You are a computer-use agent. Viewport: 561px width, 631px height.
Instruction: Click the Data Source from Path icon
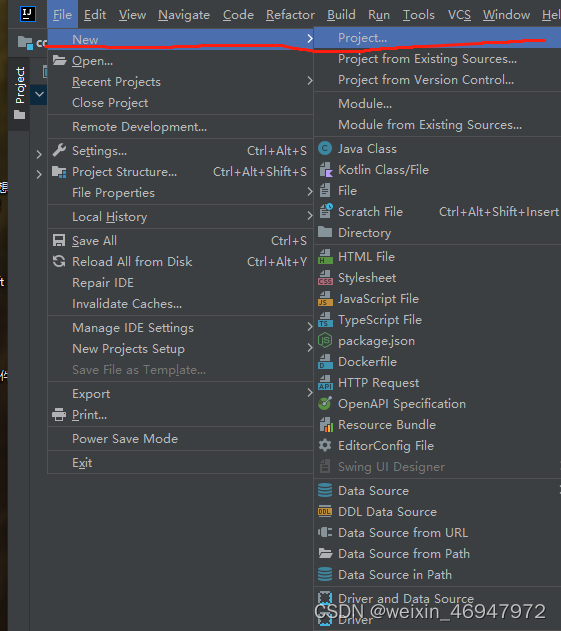coord(325,553)
